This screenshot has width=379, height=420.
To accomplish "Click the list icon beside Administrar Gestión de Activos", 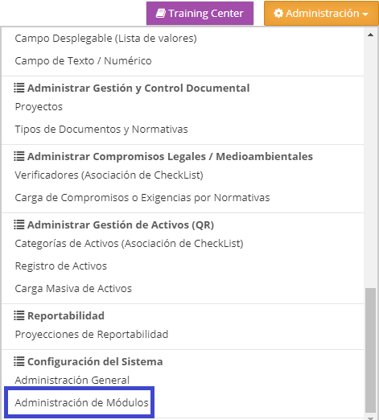I will click(19, 225).
